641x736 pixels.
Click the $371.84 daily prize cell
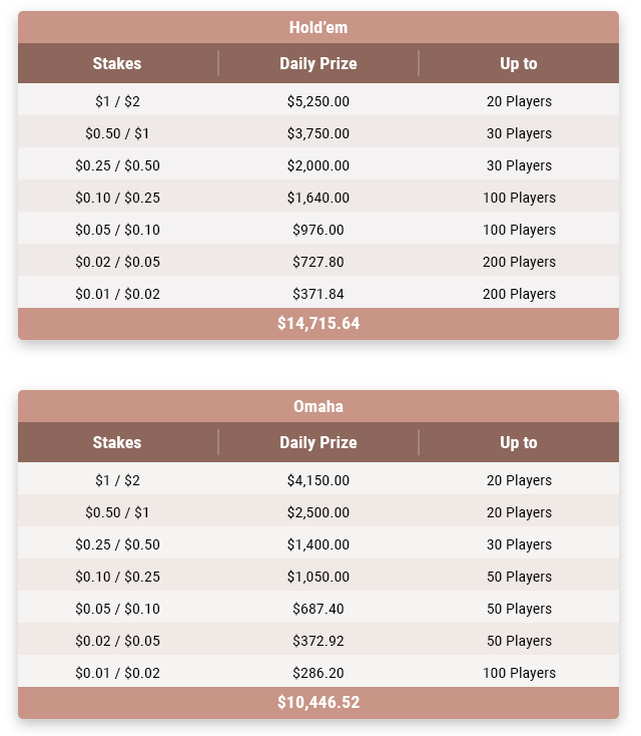pos(318,294)
